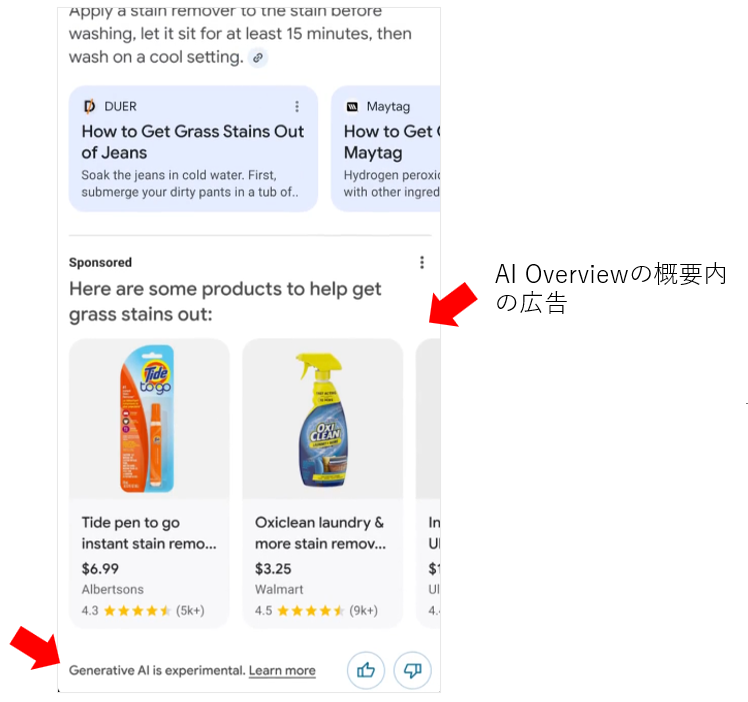Click the $3.25 Oxiclean price

[273, 568]
